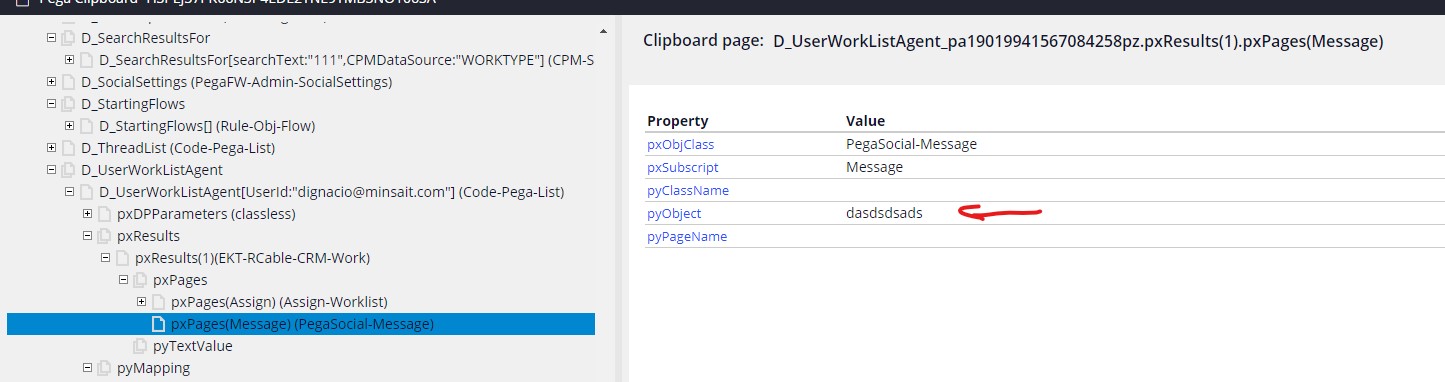Open the pyClassName property link
Image resolution: width=1445 pixels, height=382 pixels.
[688, 190]
